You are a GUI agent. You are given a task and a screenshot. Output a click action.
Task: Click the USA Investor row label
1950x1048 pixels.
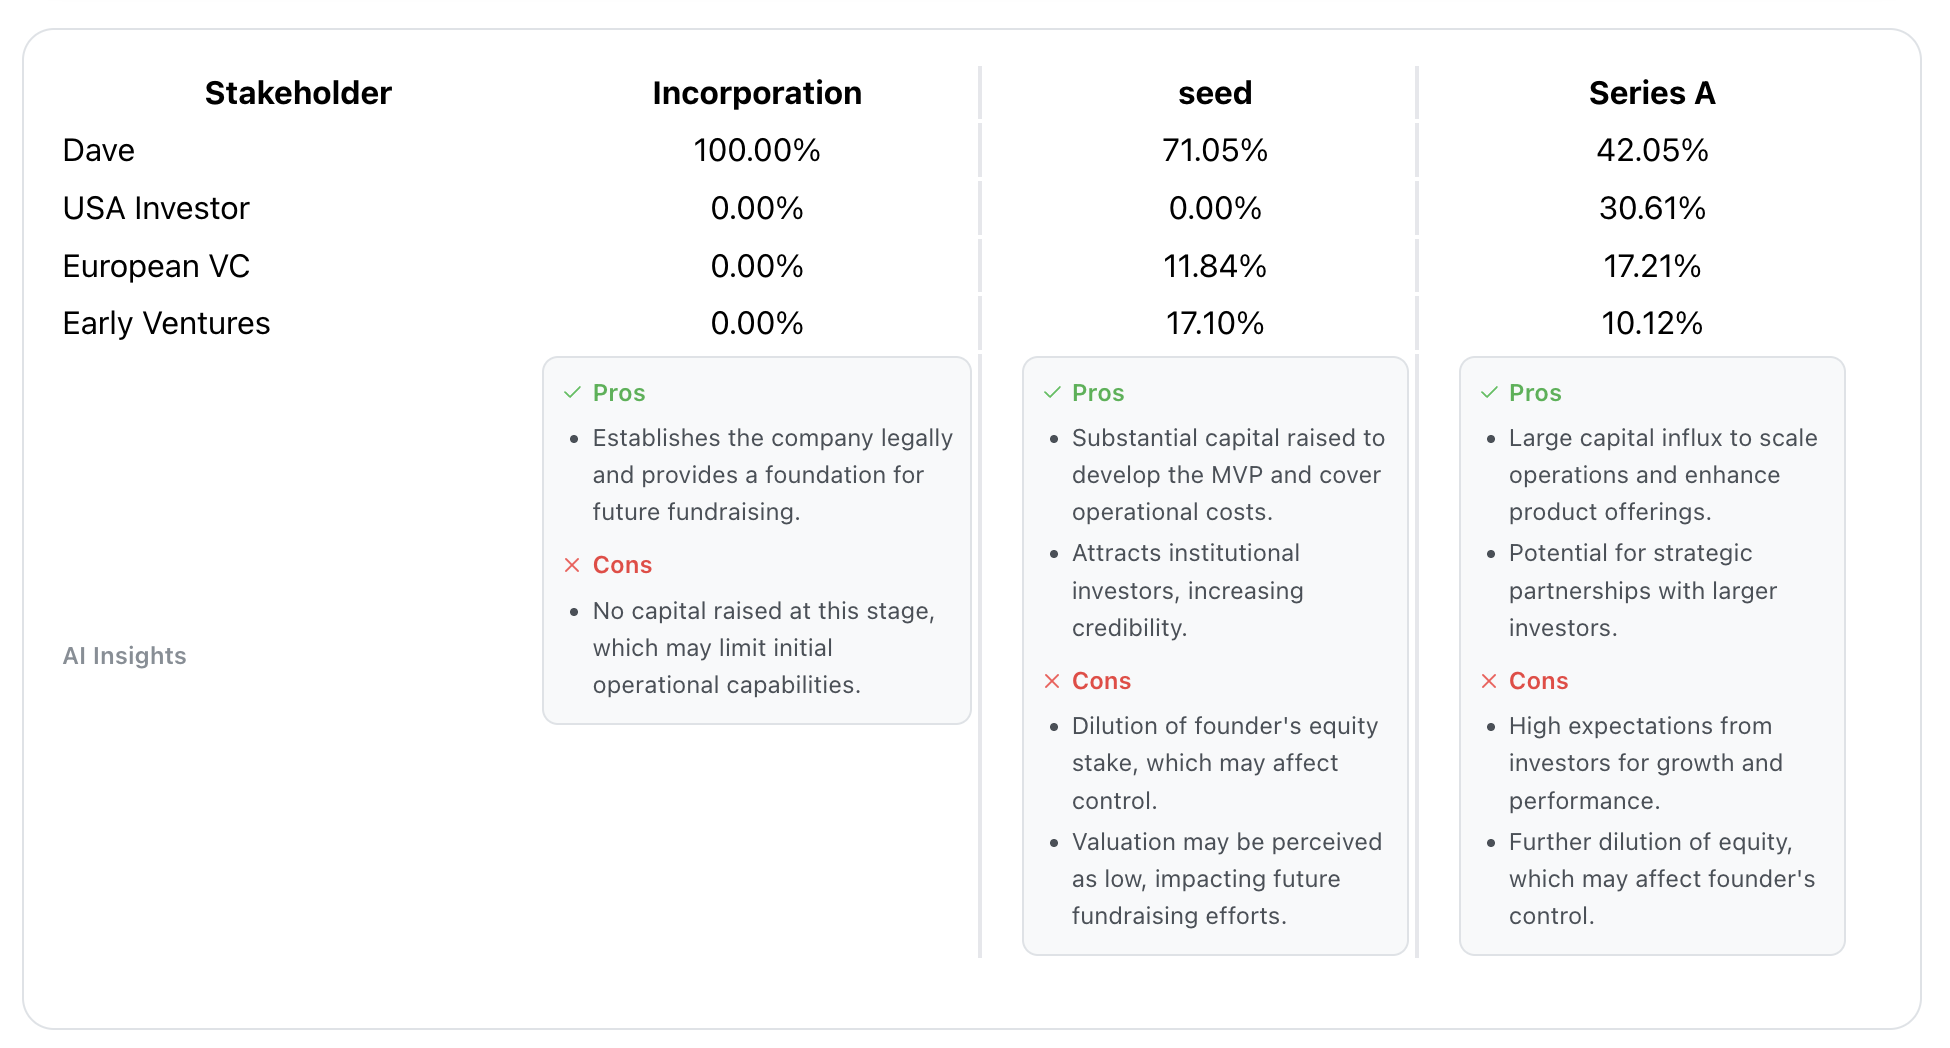pos(155,208)
